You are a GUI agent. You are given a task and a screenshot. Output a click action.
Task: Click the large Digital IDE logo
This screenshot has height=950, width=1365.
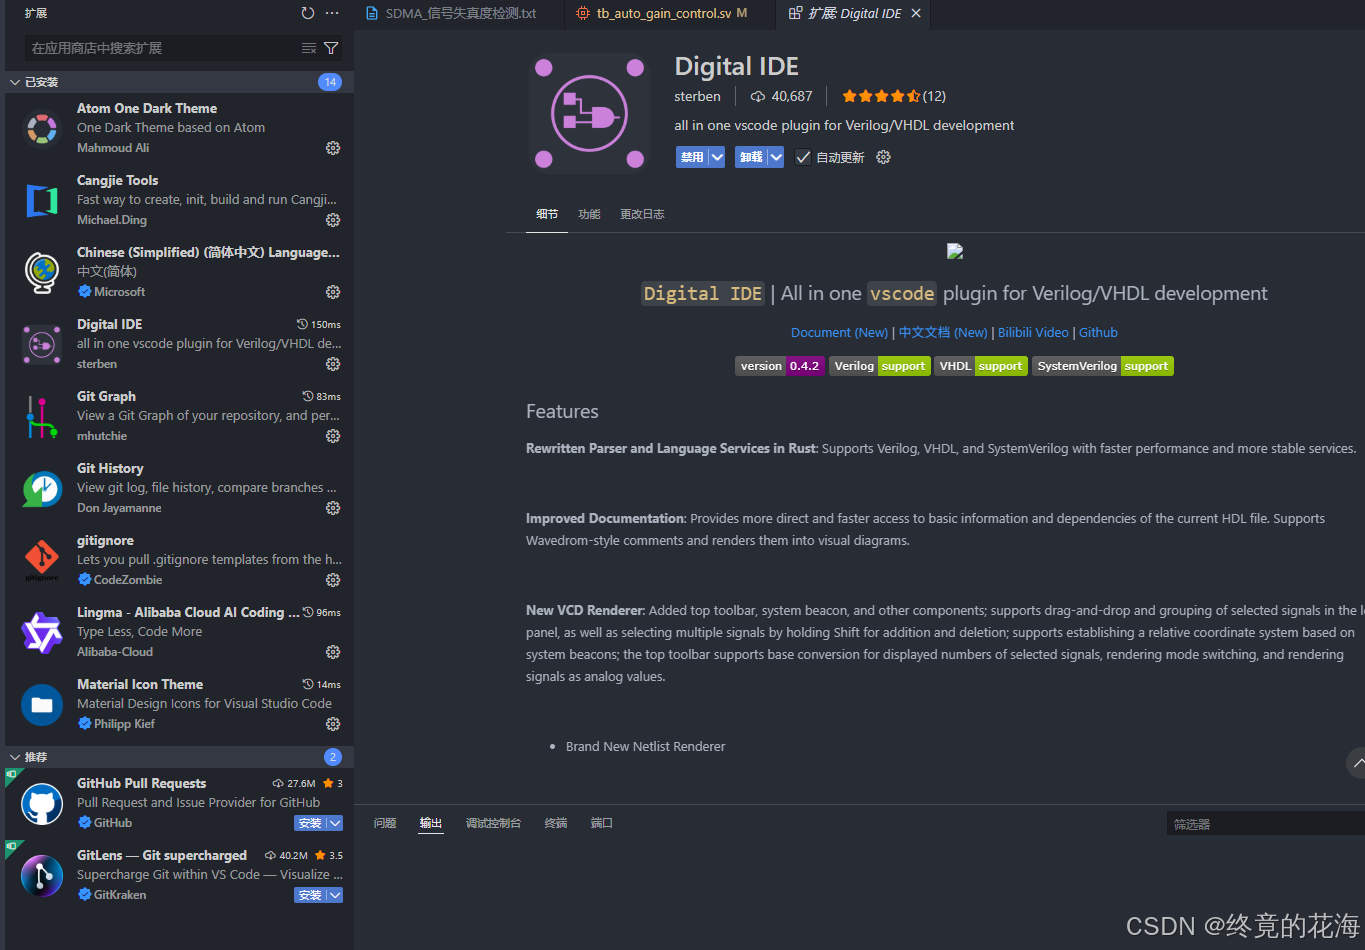pos(589,113)
